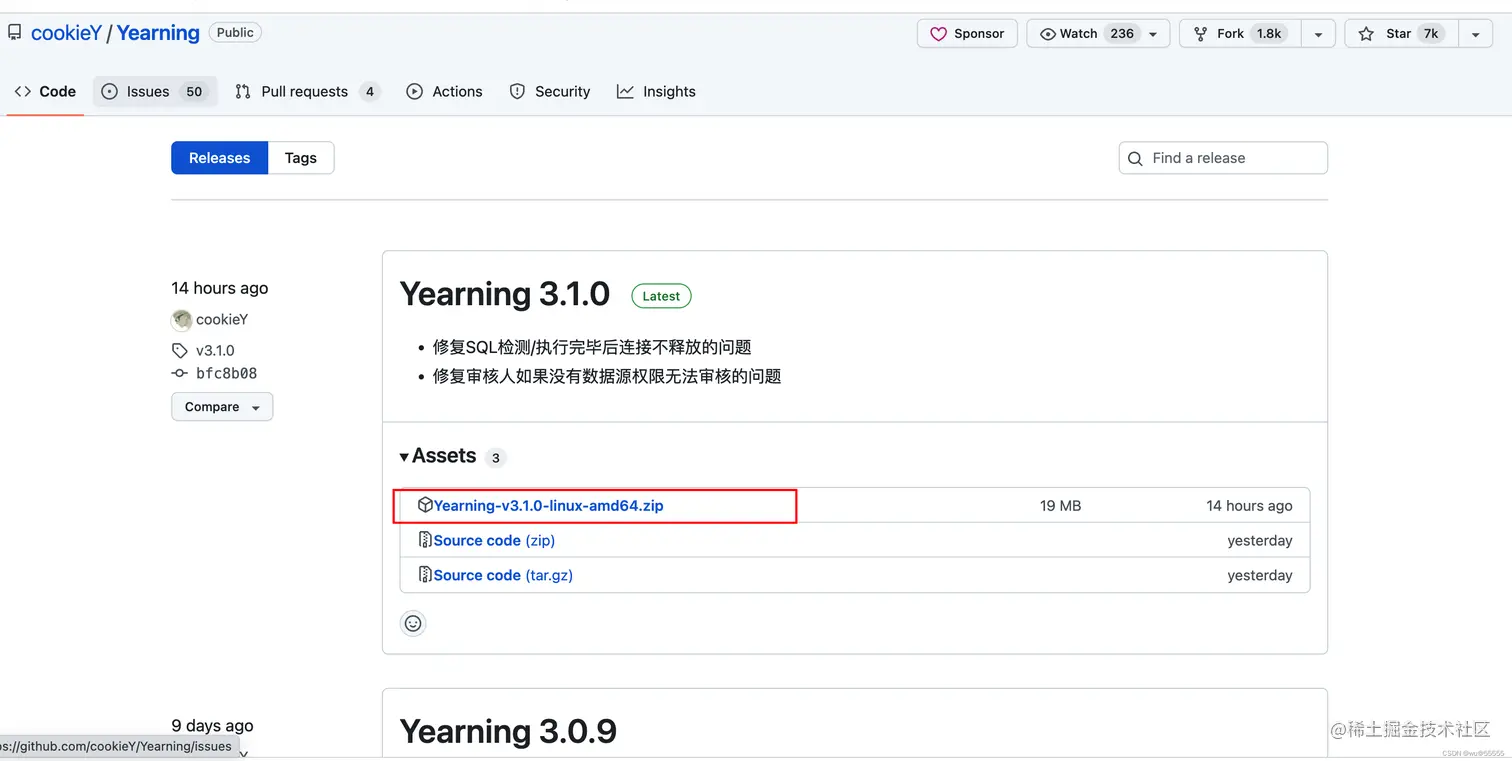Click the Pull requests count badge 4

tap(370, 91)
